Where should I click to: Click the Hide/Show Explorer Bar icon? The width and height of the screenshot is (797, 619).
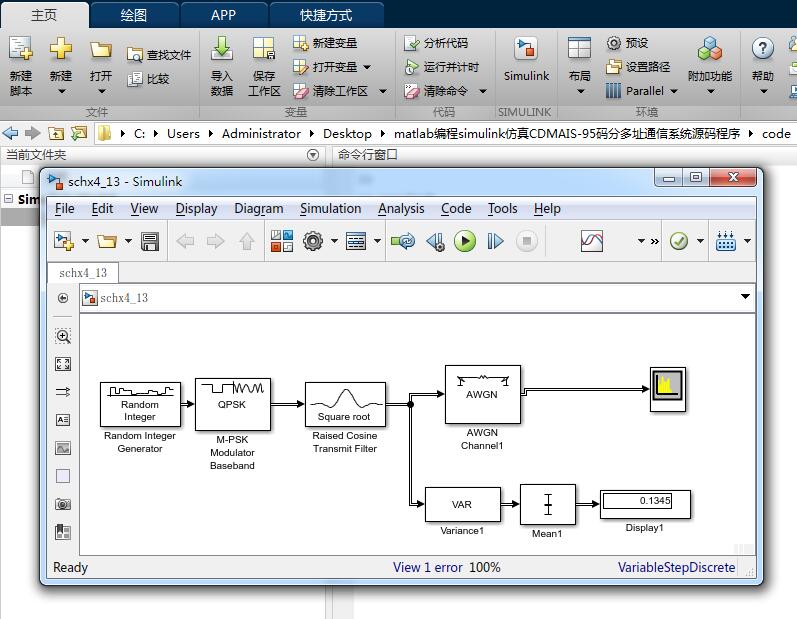(x=63, y=298)
